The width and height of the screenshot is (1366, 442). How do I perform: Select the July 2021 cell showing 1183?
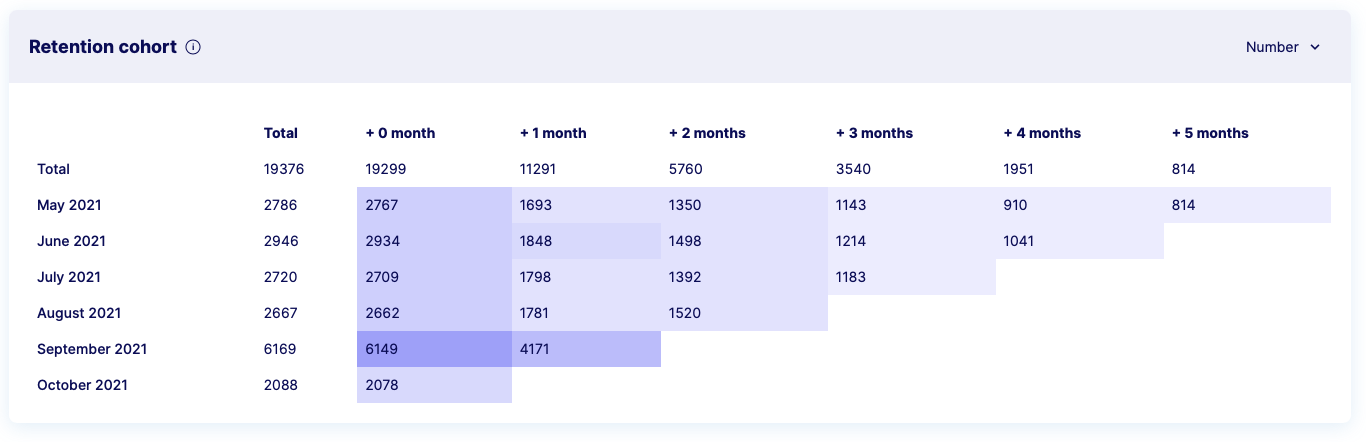[912, 277]
